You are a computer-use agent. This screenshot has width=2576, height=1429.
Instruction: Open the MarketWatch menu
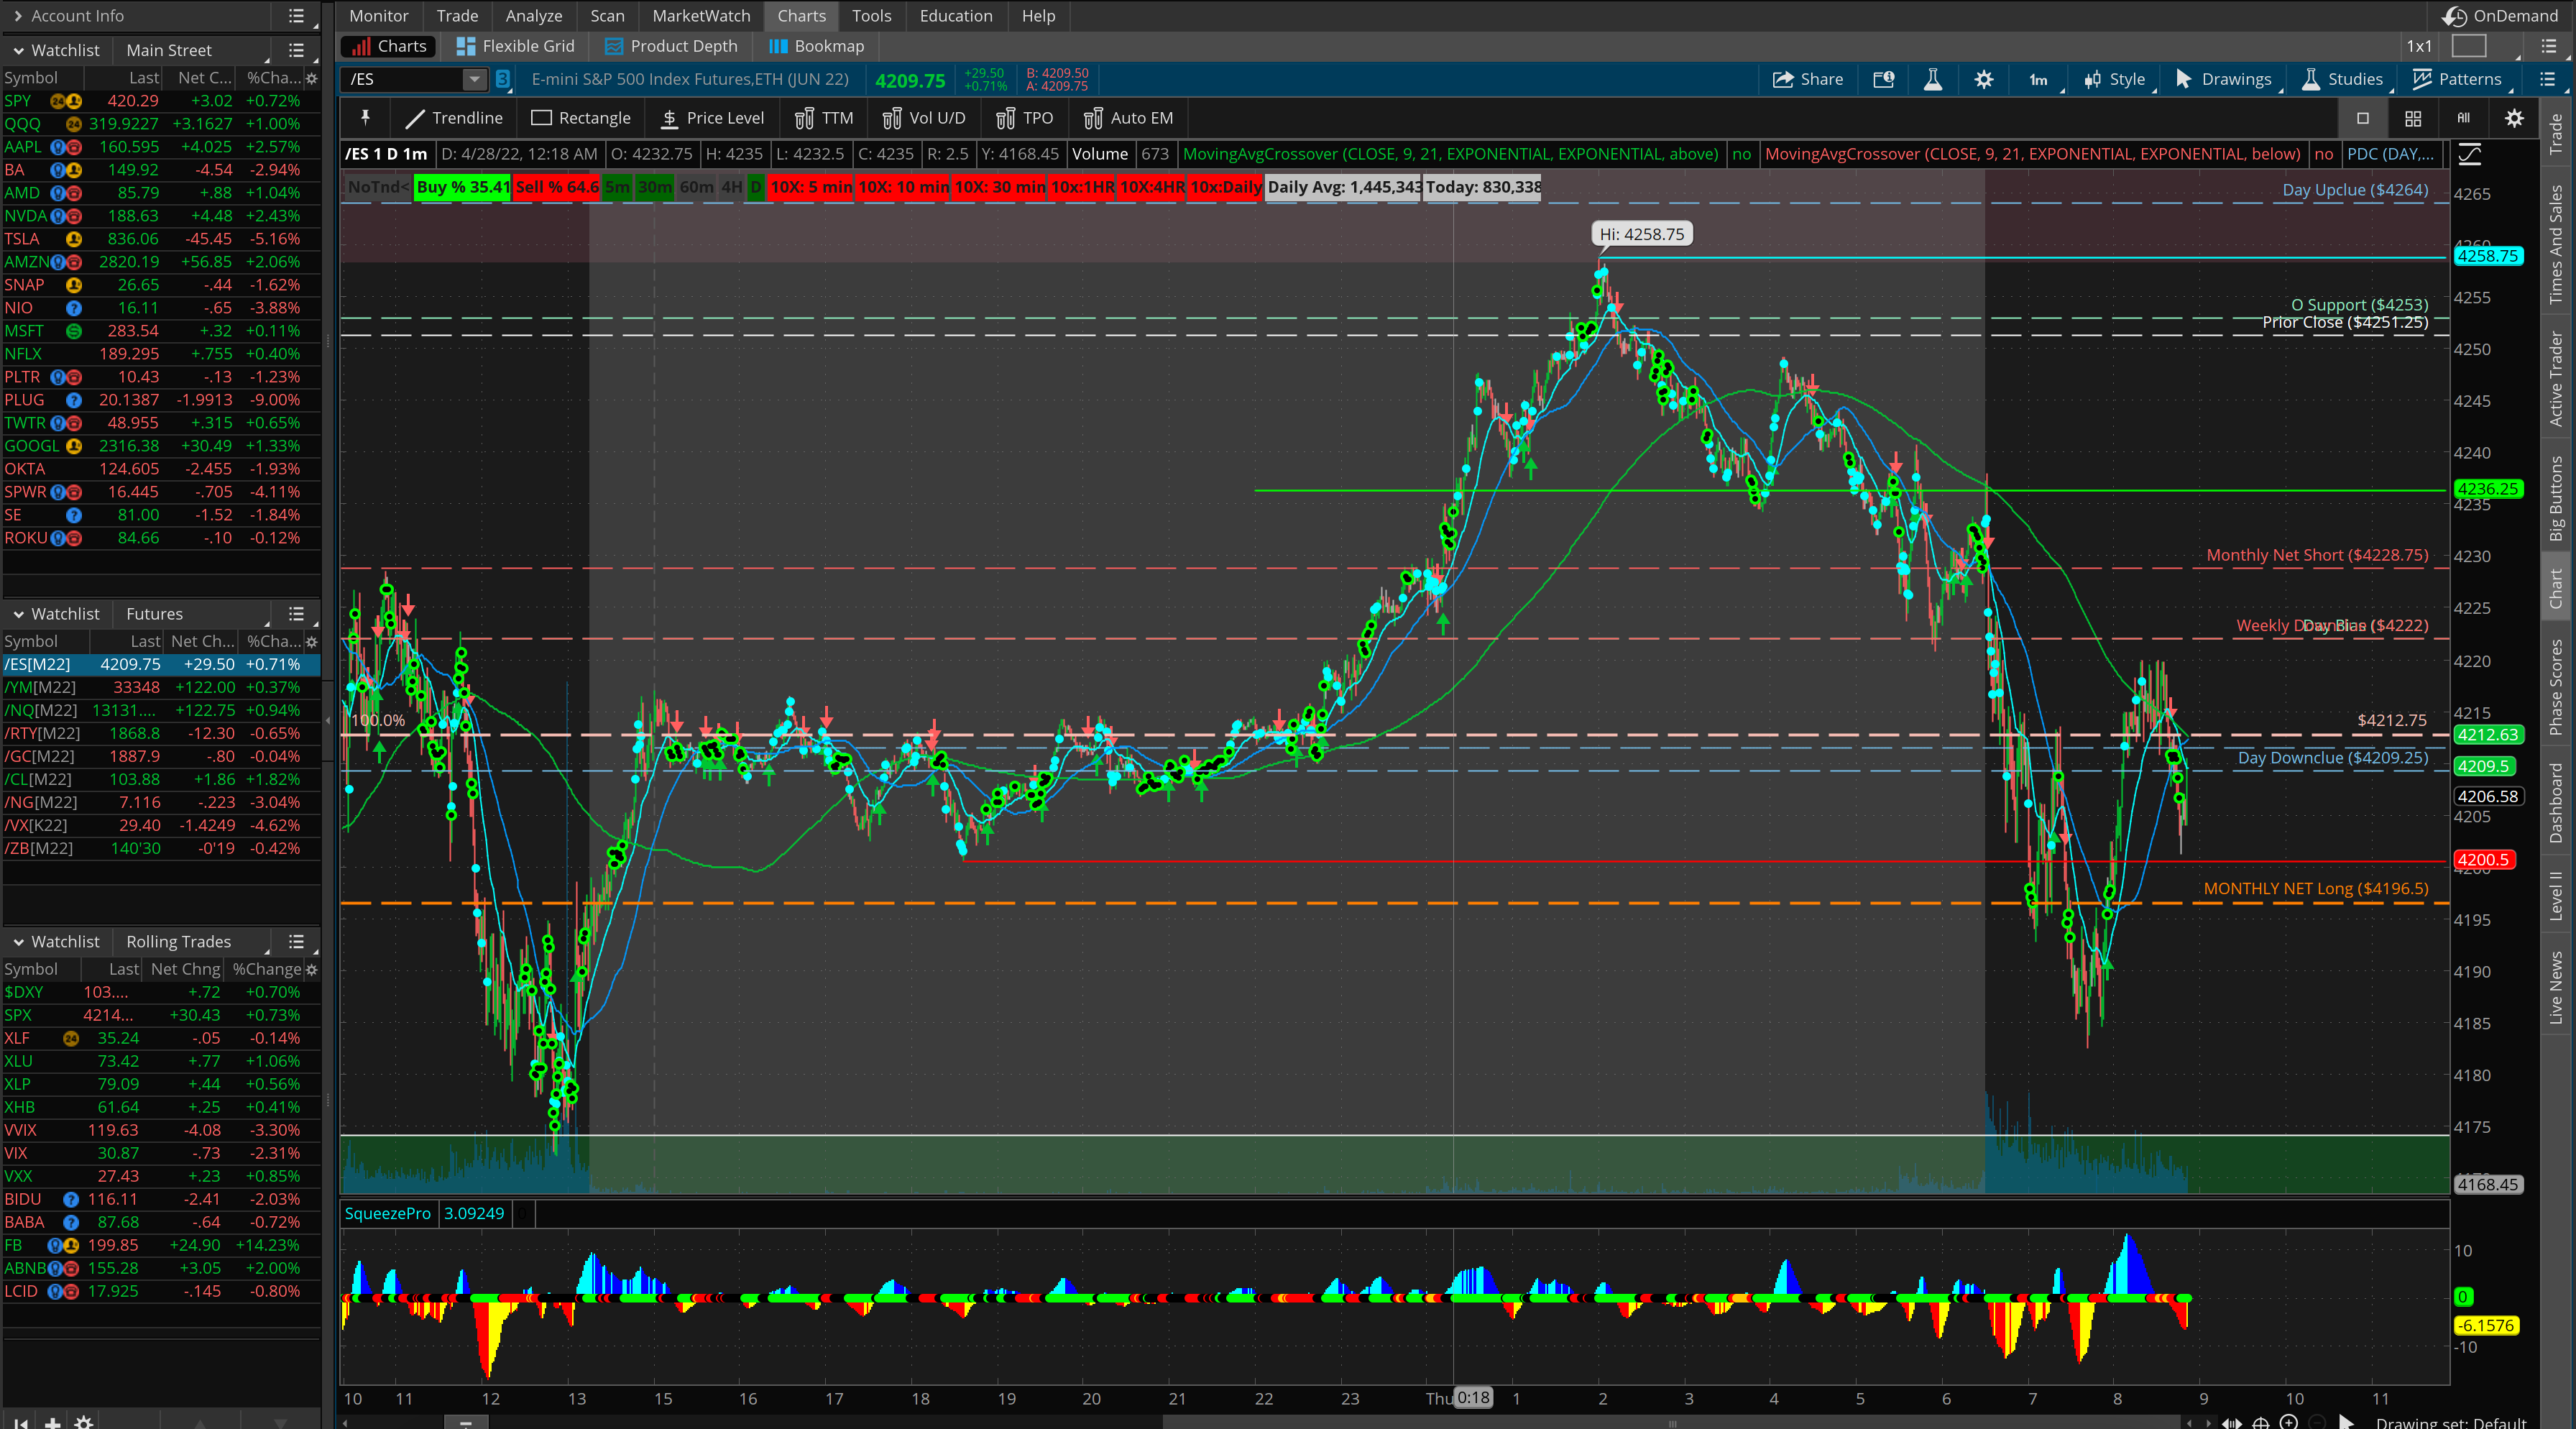pyautogui.click(x=700, y=15)
